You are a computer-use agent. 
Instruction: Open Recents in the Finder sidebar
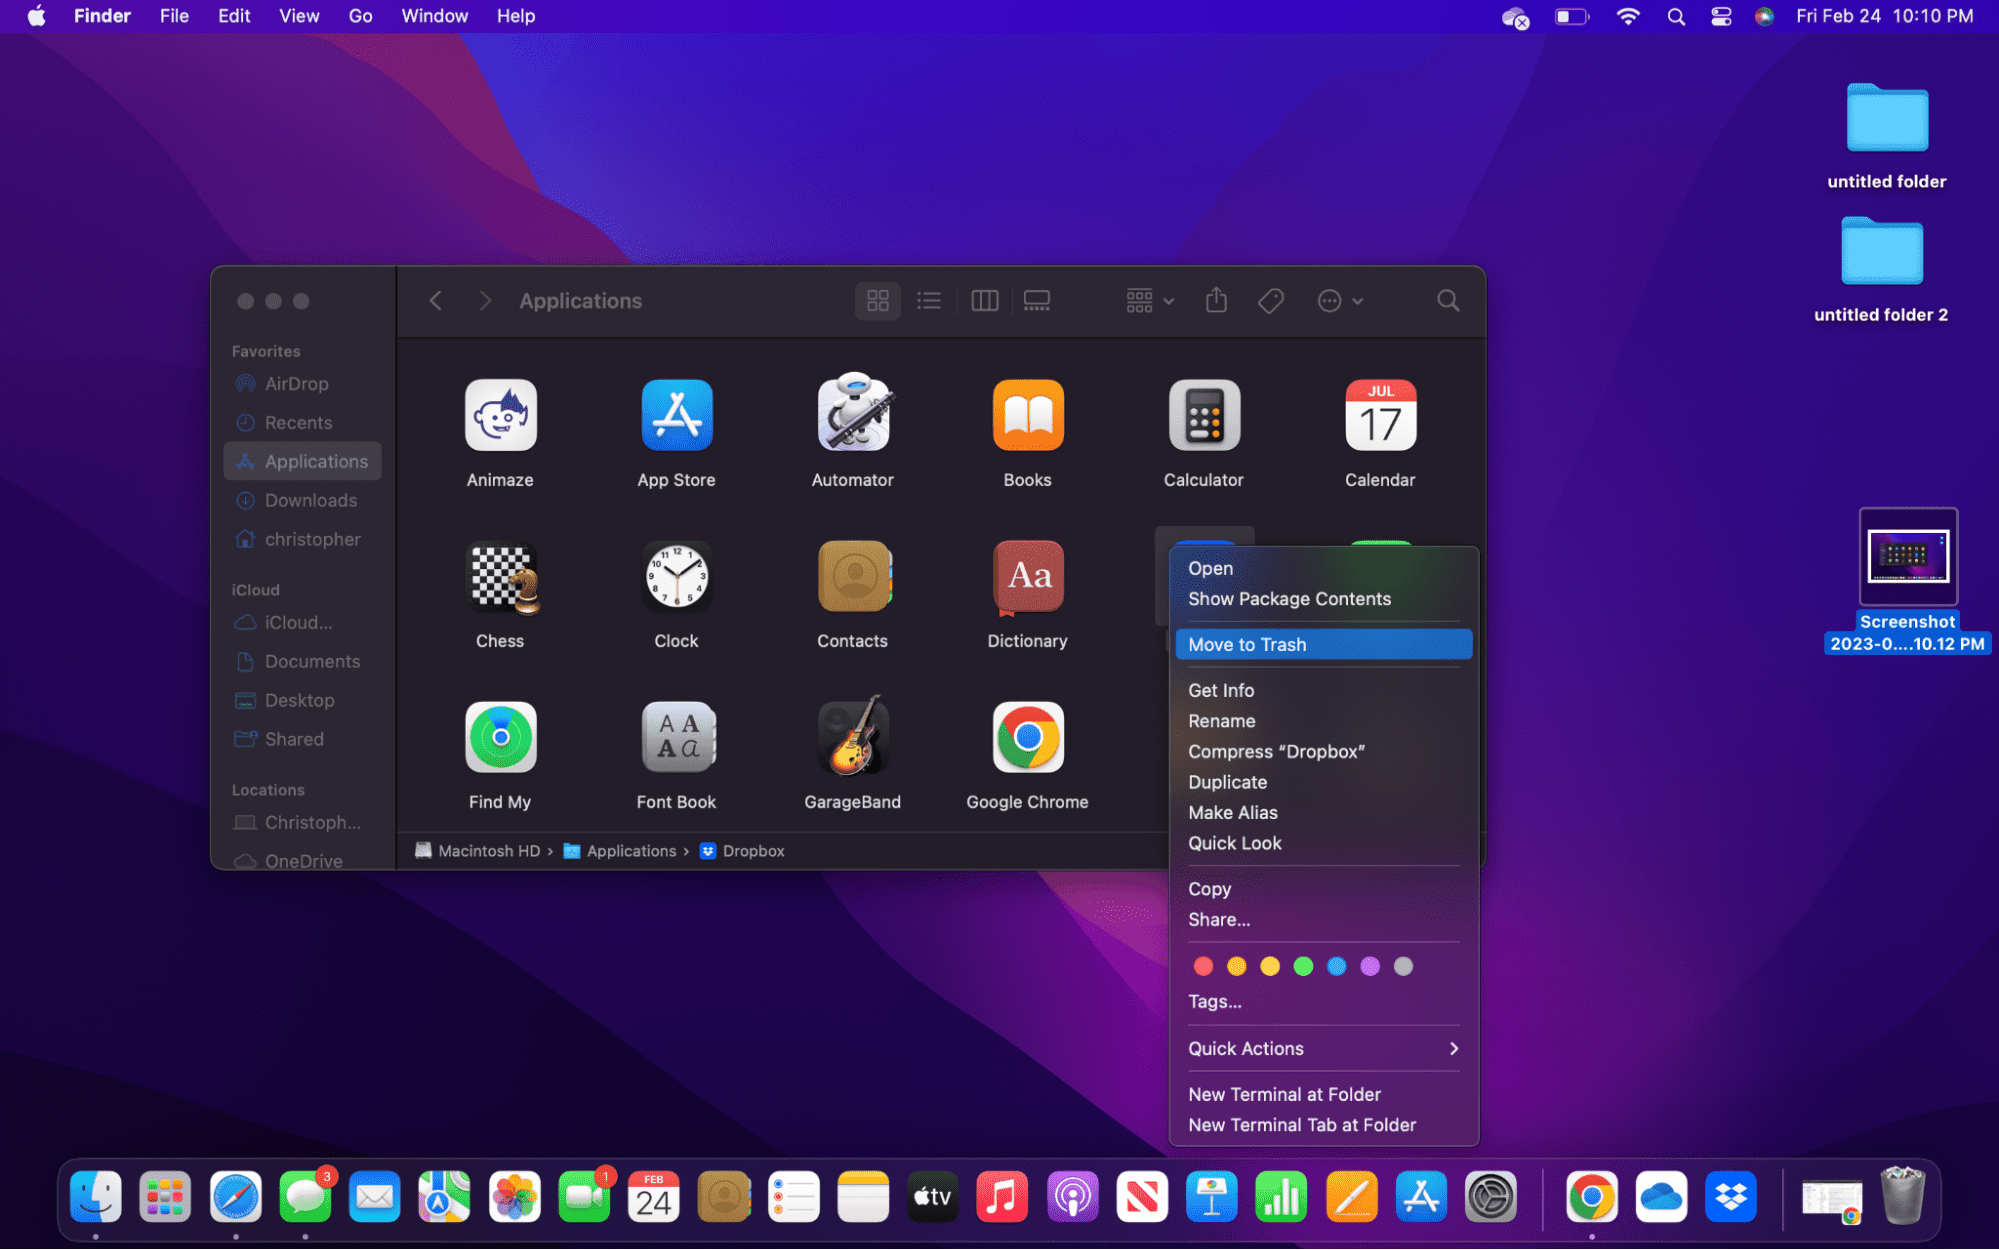[x=303, y=423]
